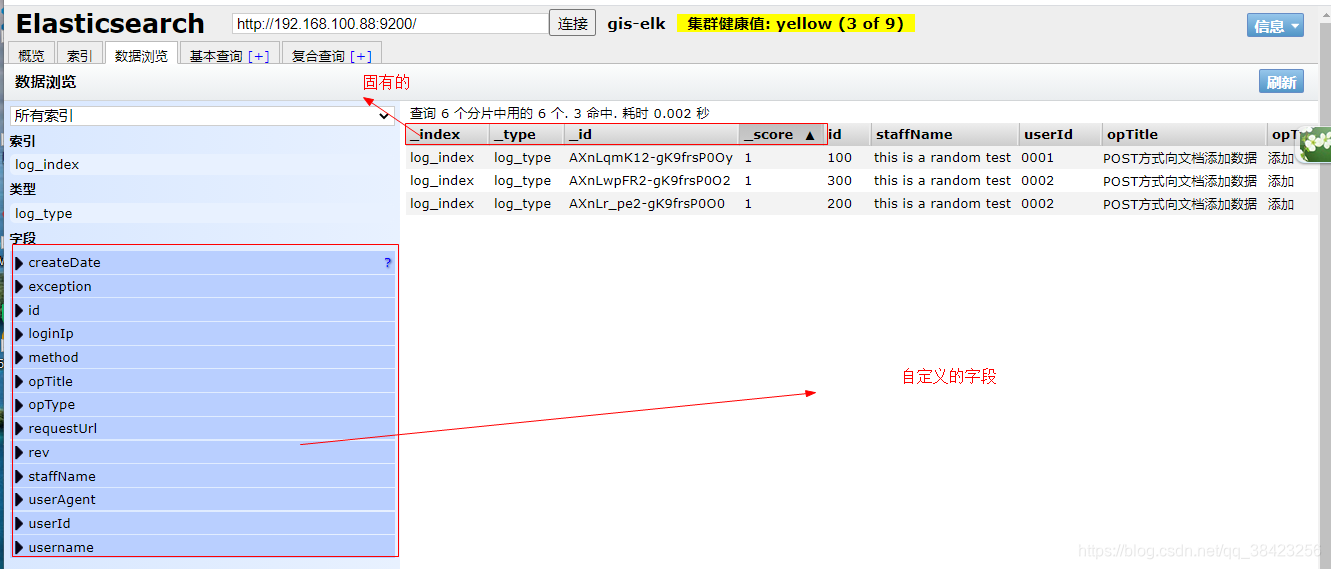Expand the opTitle field filter

(204, 382)
